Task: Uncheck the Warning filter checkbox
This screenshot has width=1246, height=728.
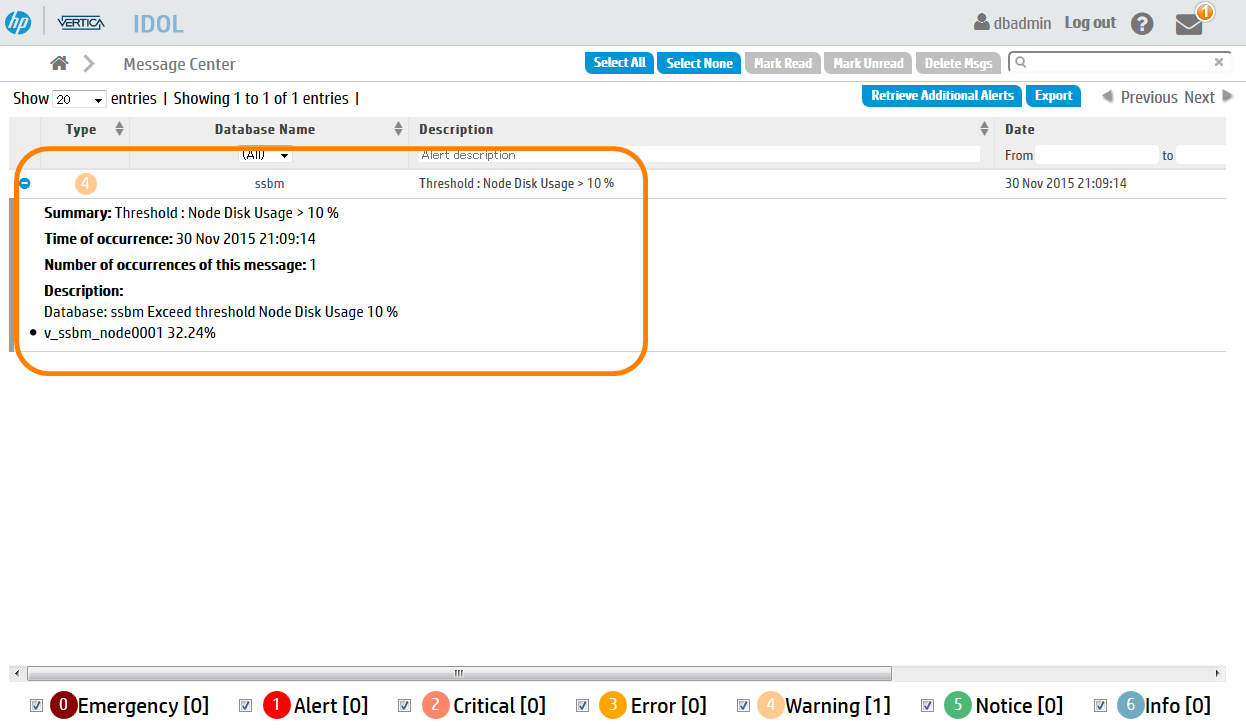Action: (x=743, y=706)
